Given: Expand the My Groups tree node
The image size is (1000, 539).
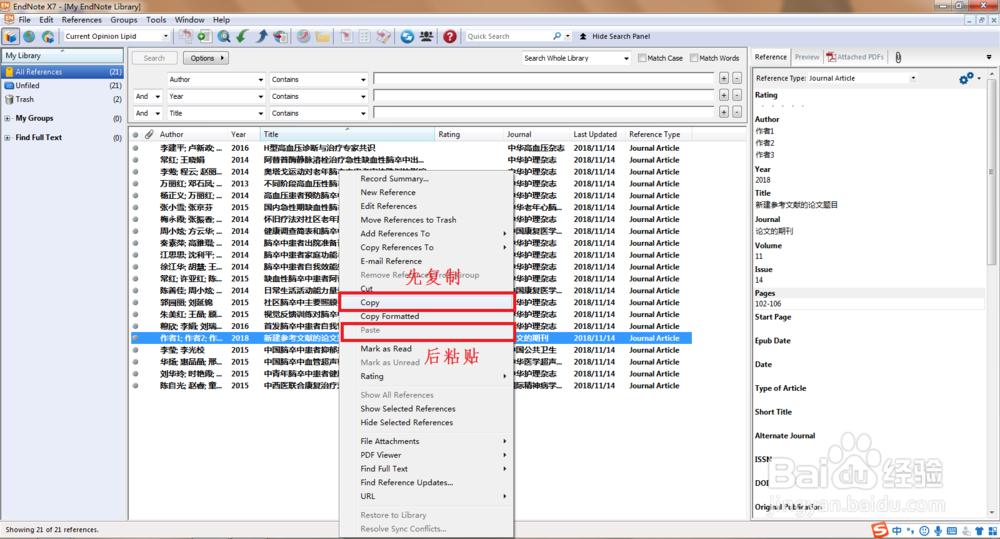Looking at the screenshot, I should (x=7, y=119).
